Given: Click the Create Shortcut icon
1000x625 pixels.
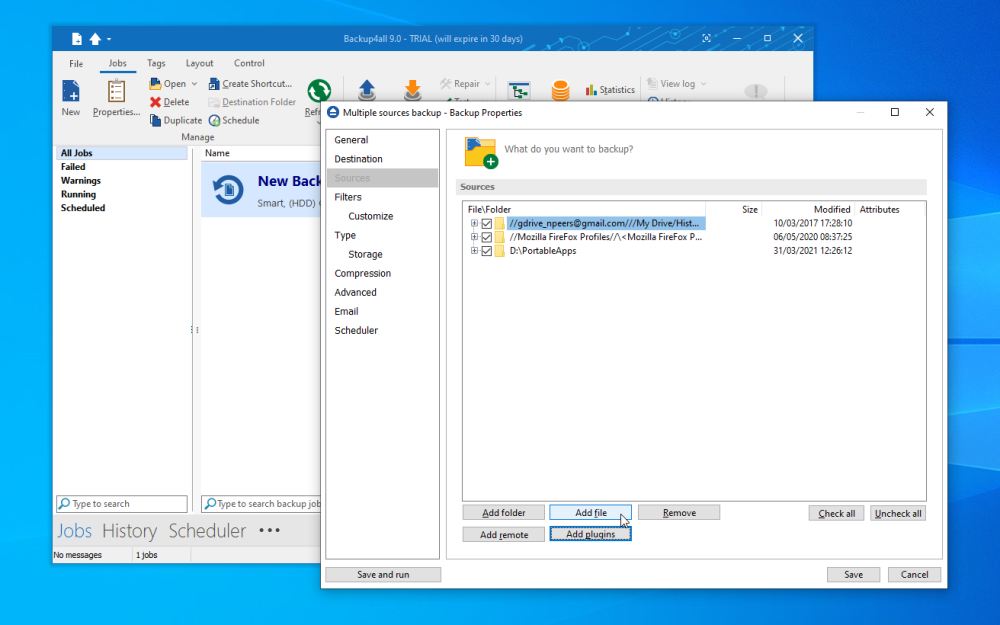Looking at the screenshot, I should 214,84.
